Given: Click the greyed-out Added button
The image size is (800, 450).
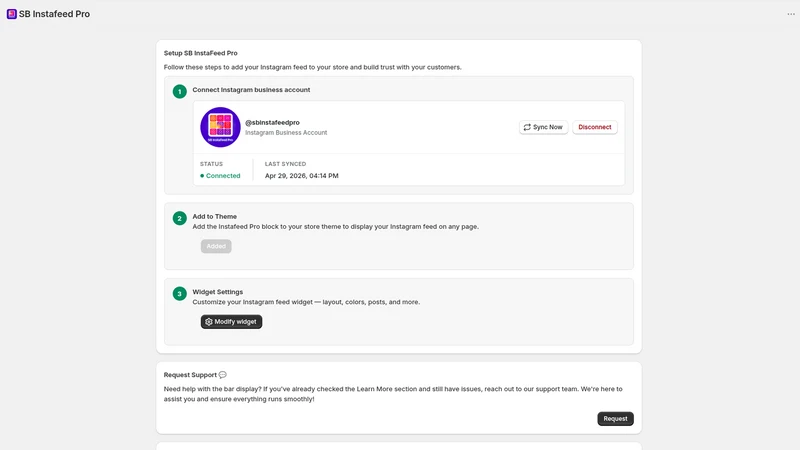Looking at the screenshot, I should [216, 246].
